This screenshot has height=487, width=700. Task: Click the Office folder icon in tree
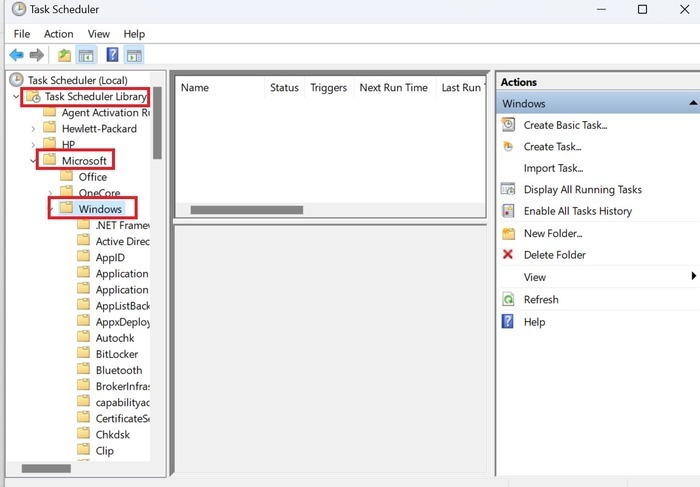(67, 176)
